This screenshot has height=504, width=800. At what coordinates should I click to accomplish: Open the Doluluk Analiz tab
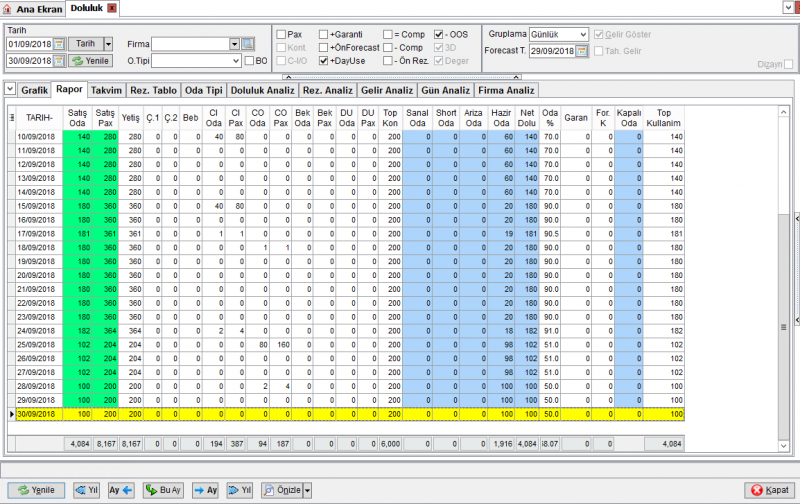coord(263,90)
